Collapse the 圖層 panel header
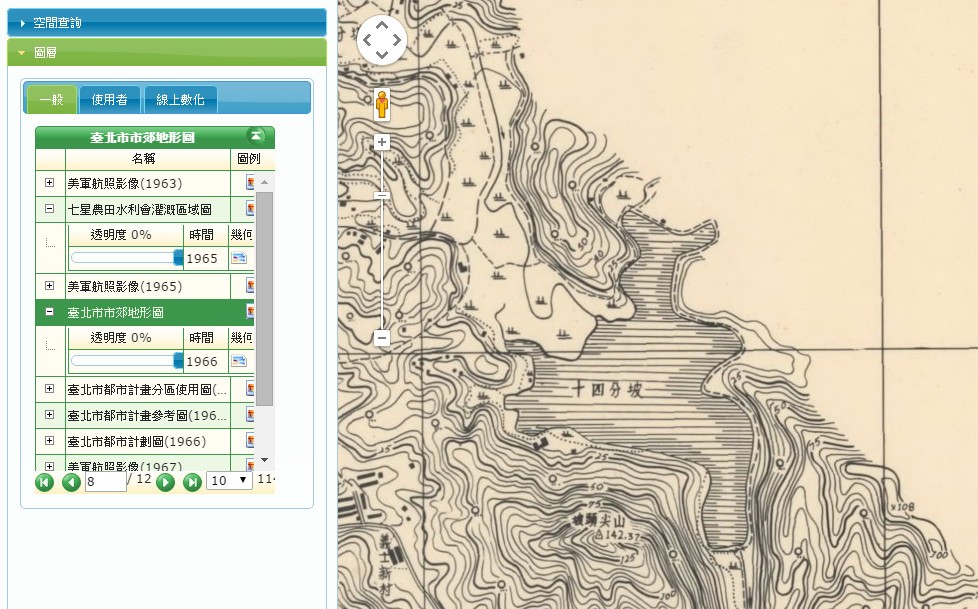Image resolution: width=978 pixels, height=609 pixels. [x=166, y=52]
